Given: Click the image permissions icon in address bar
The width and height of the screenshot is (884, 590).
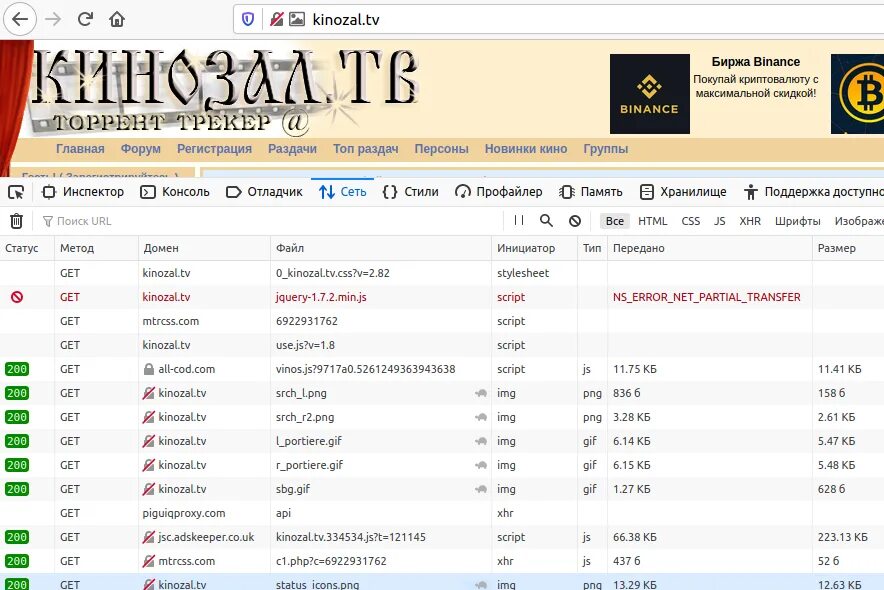Looking at the screenshot, I should [x=297, y=19].
